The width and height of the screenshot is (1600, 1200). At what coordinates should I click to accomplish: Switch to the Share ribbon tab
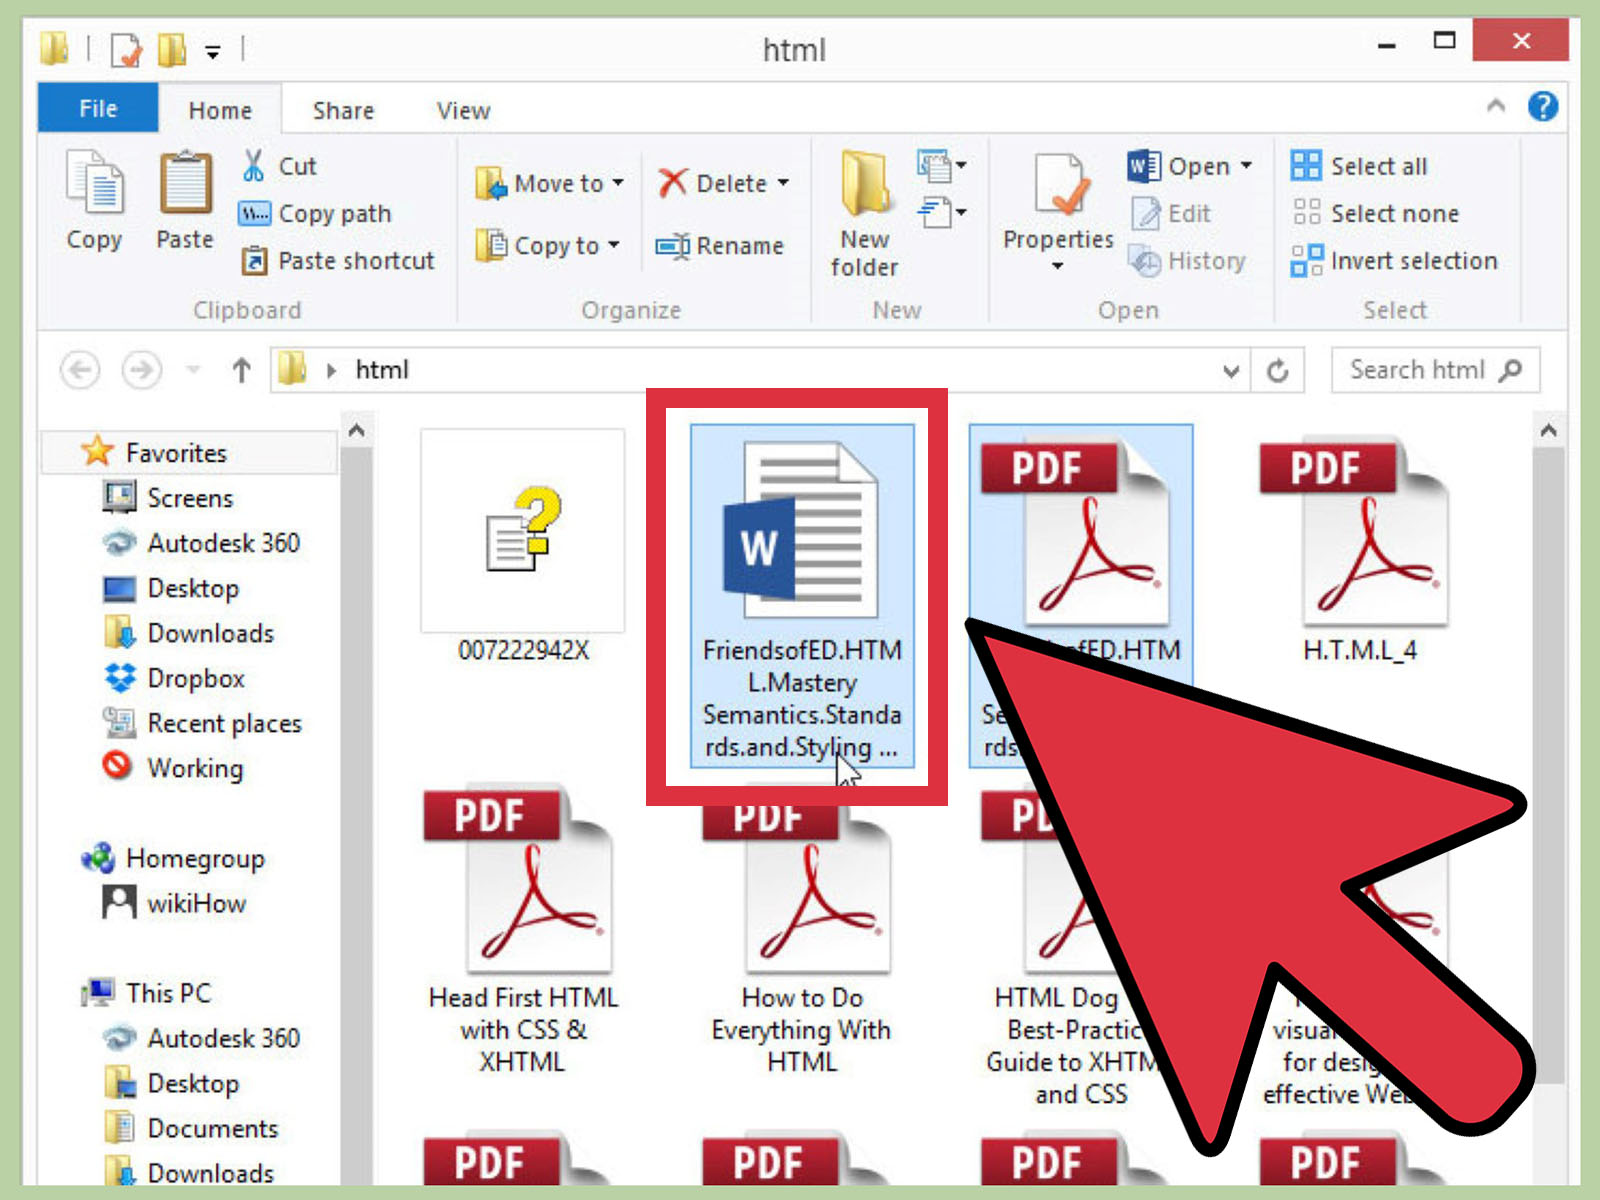click(341, 110)
